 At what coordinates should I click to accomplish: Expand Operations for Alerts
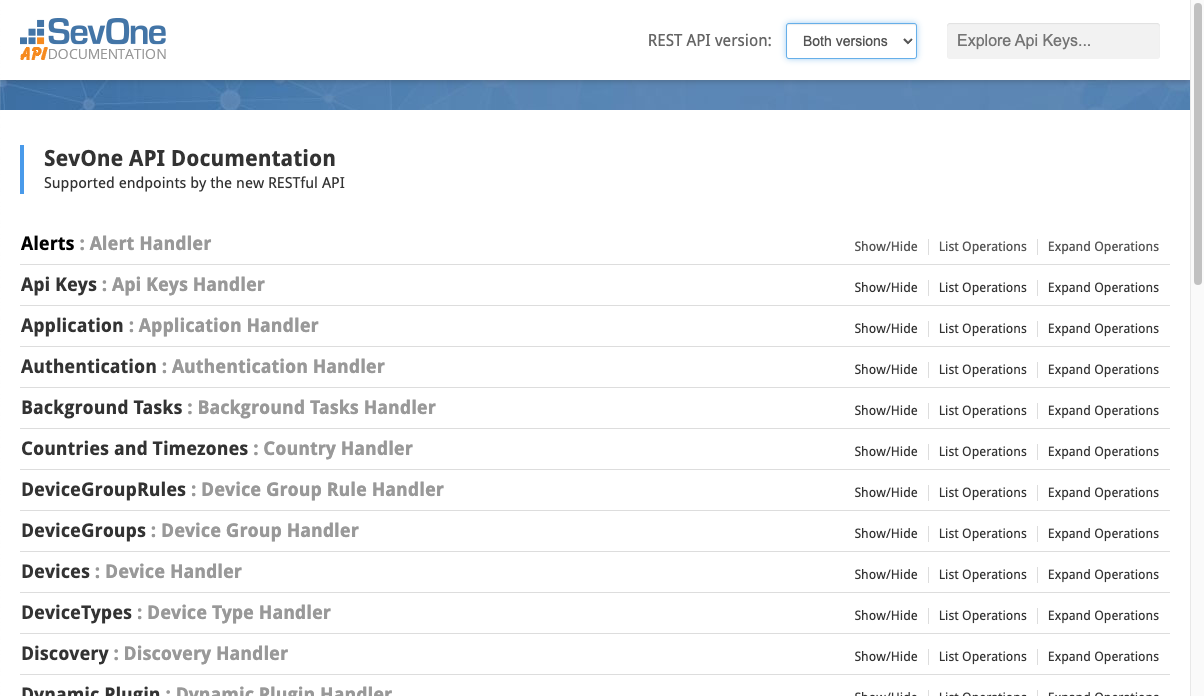[1103, 246]
